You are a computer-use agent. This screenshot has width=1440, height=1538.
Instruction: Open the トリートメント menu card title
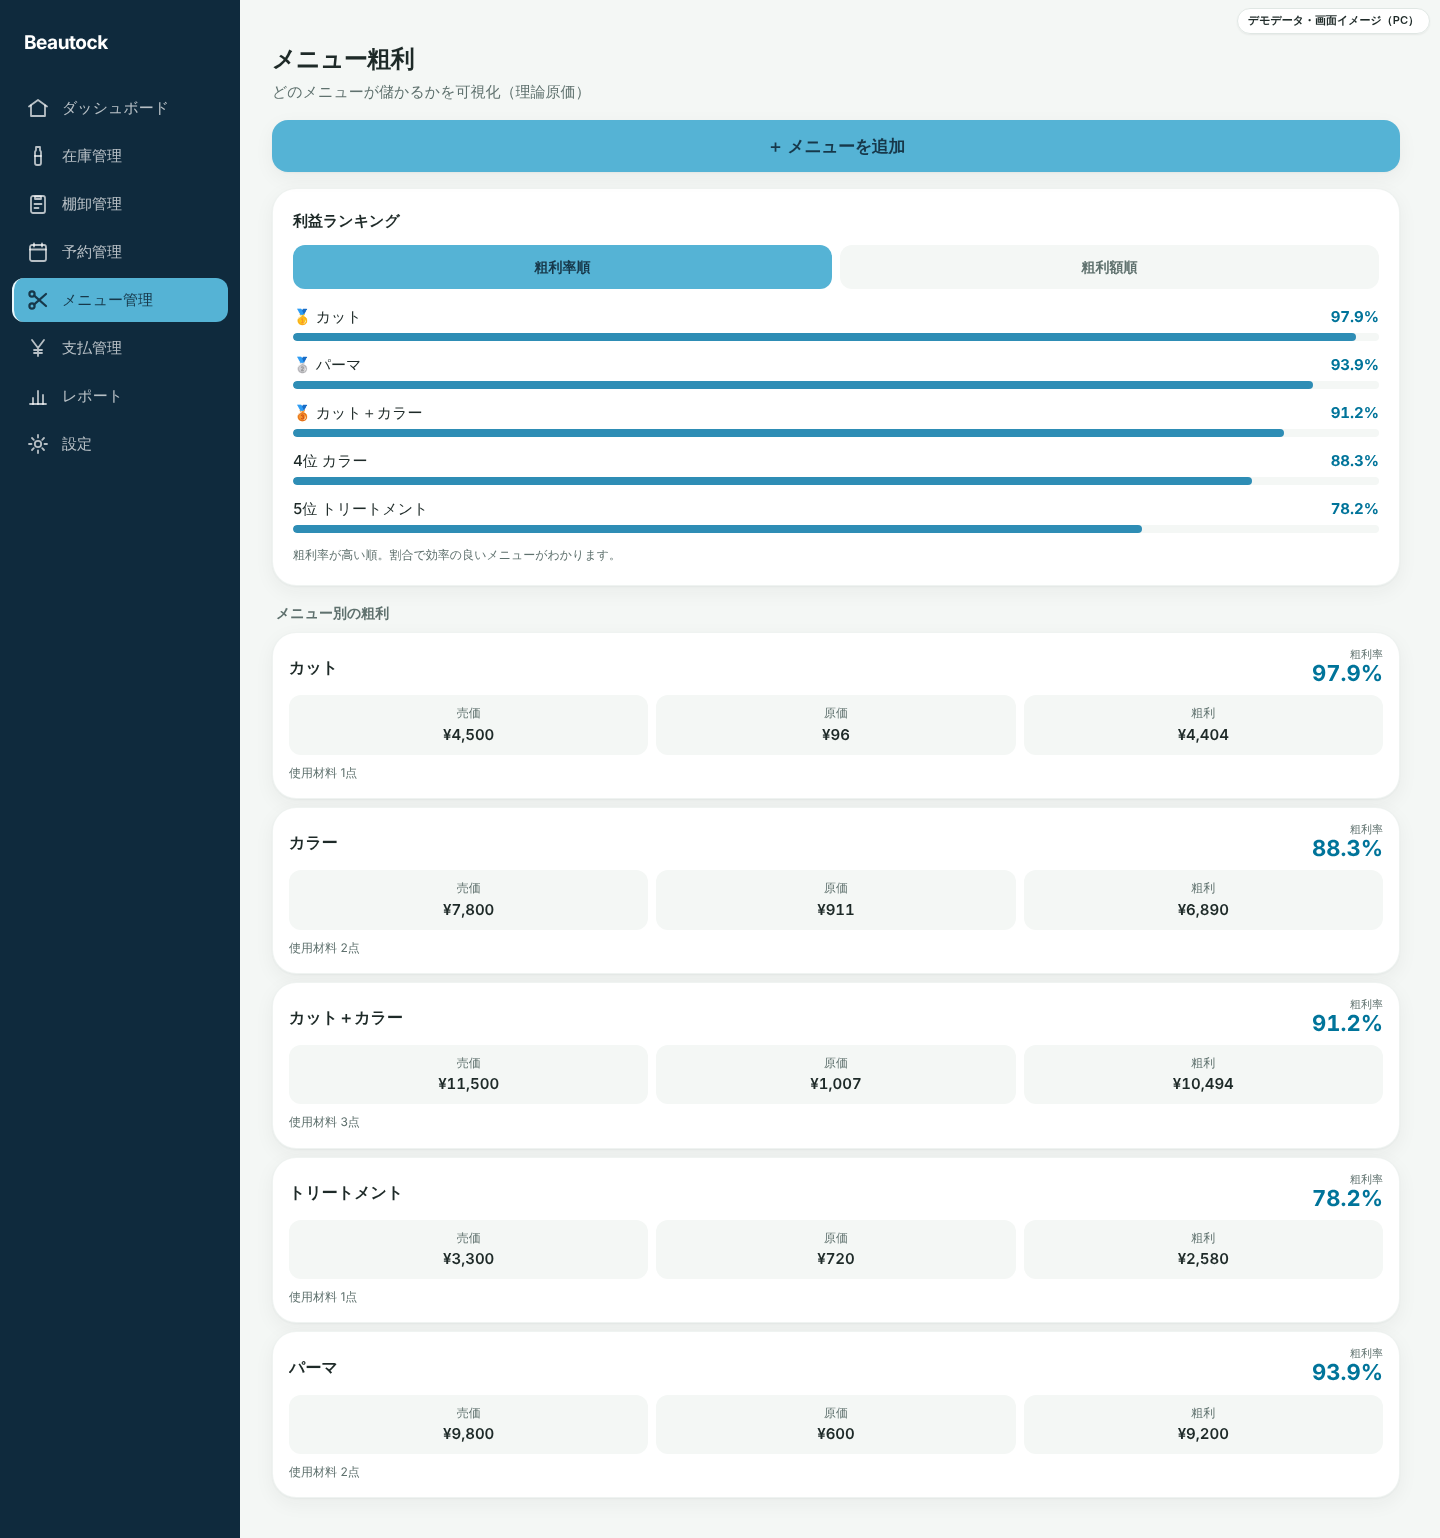coord(346,1193)
